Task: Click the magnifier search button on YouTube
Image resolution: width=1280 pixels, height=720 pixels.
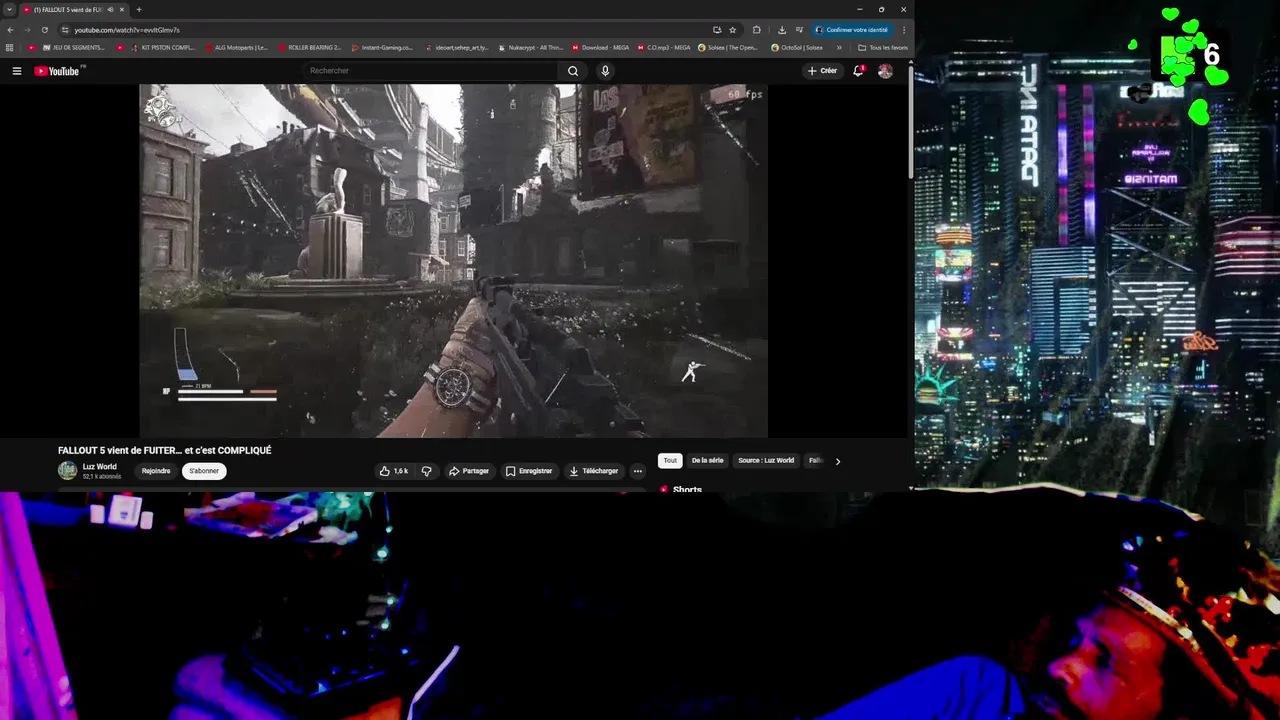Action: [573, 71]
